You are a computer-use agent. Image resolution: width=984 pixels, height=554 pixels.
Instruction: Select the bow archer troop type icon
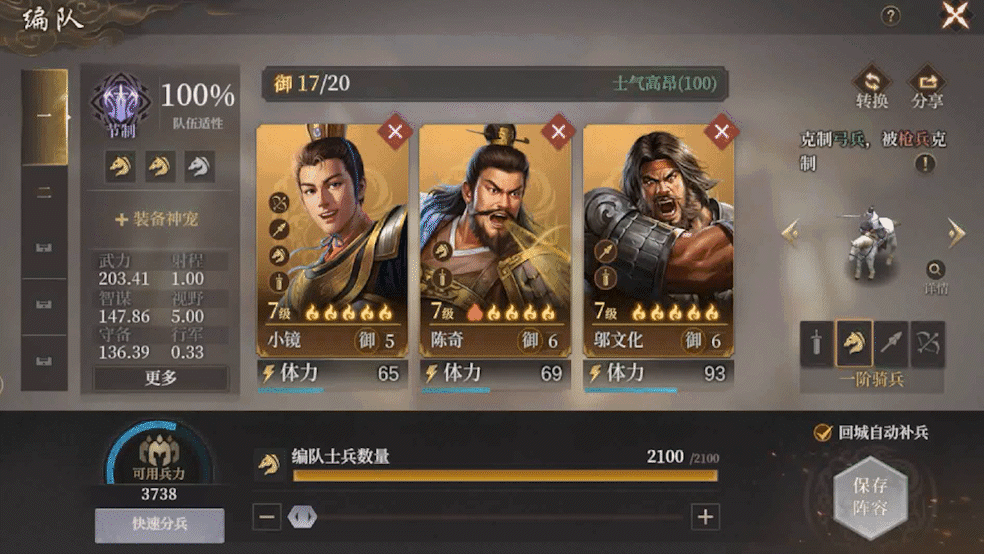click(x=928, y=343)
